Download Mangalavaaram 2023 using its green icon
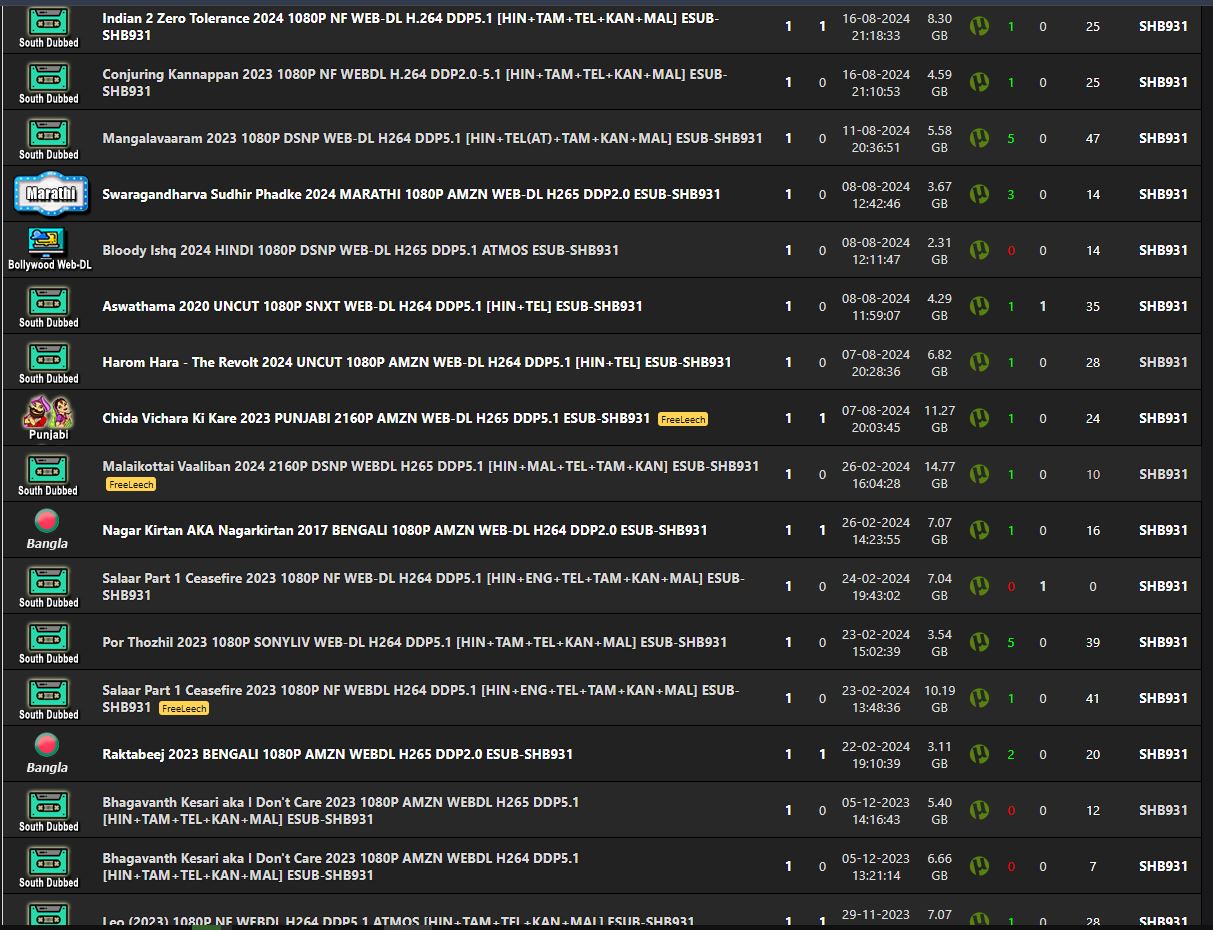The height and width of the screenshot is (930, 1213). coord(979,138)
